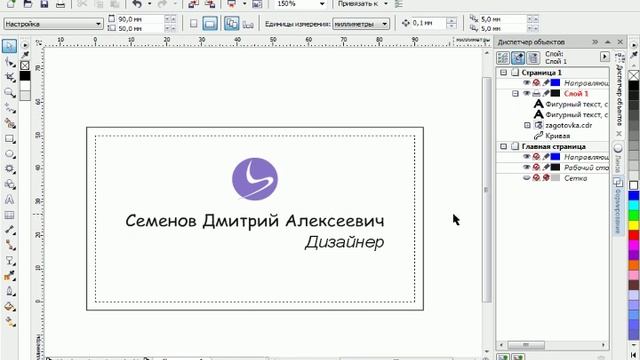The image size is (640, 360).
Task: Open the zoom level 150% dropdown
Action: (322, 4)
